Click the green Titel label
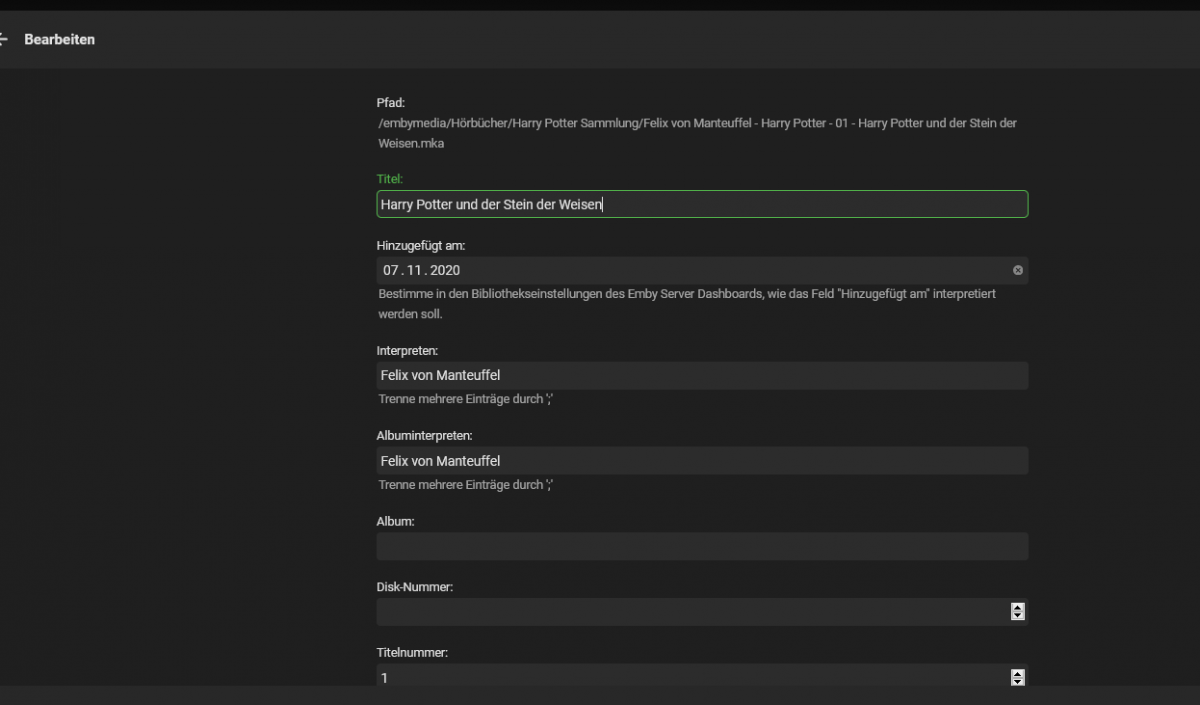This screenshot has height=705, width=1200. tap(389, 179)
